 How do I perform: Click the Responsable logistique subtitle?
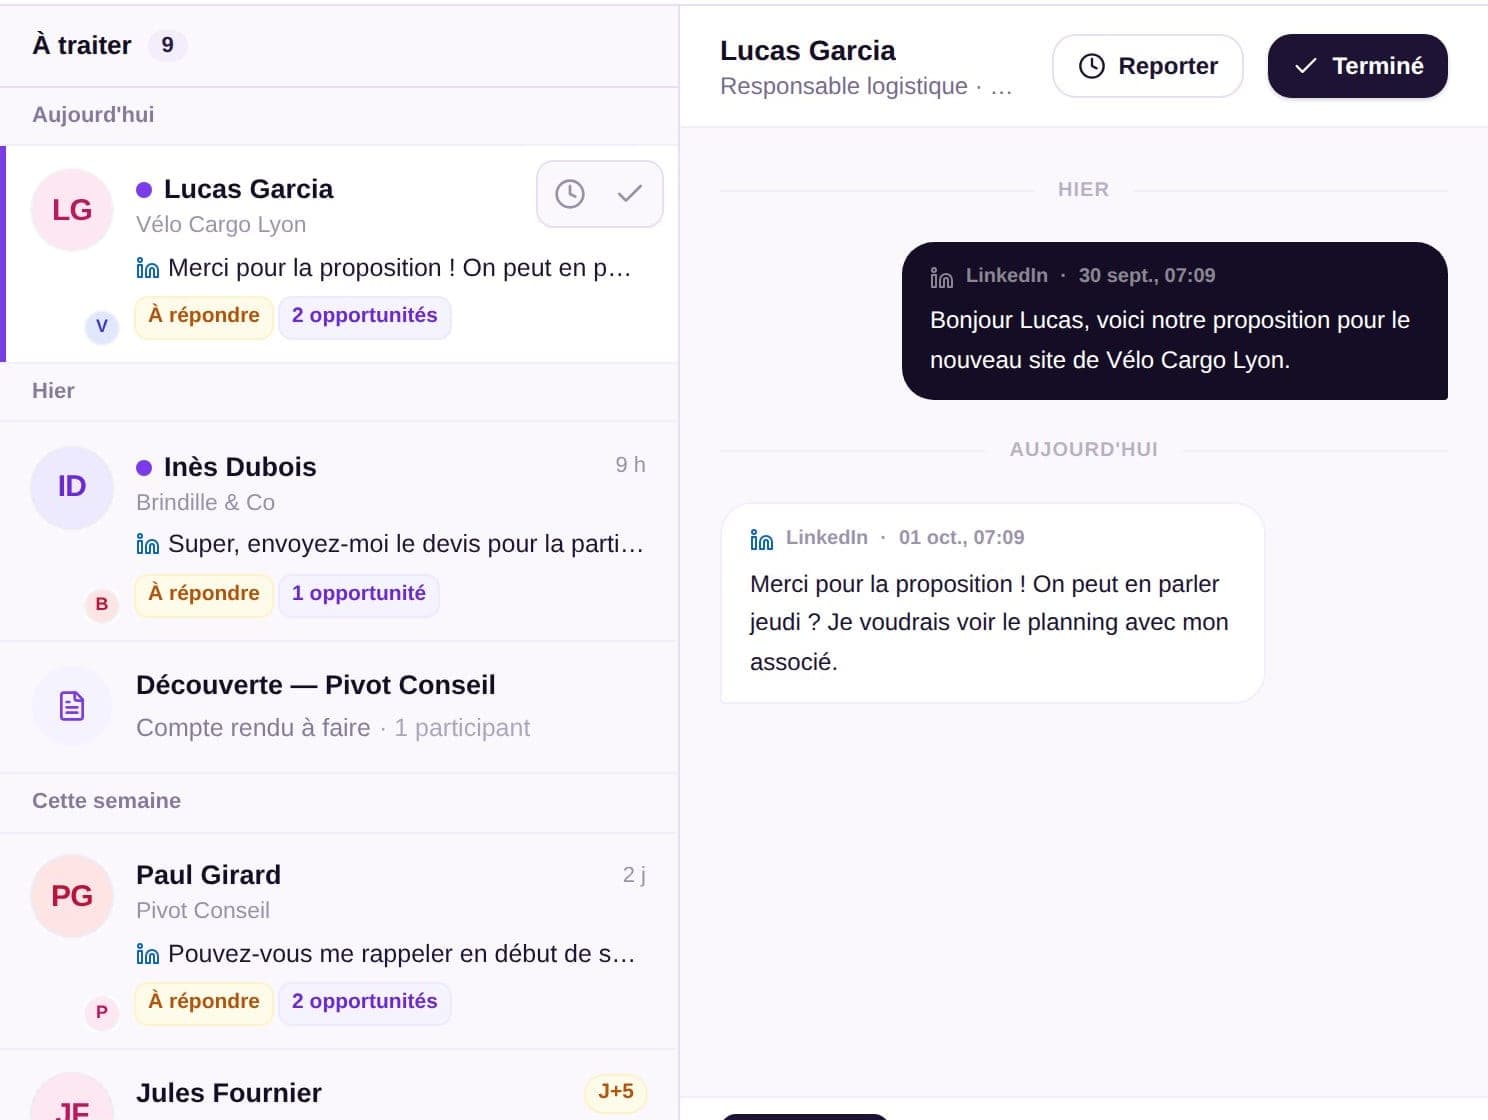pyautogui.click(x=866, y=87)
